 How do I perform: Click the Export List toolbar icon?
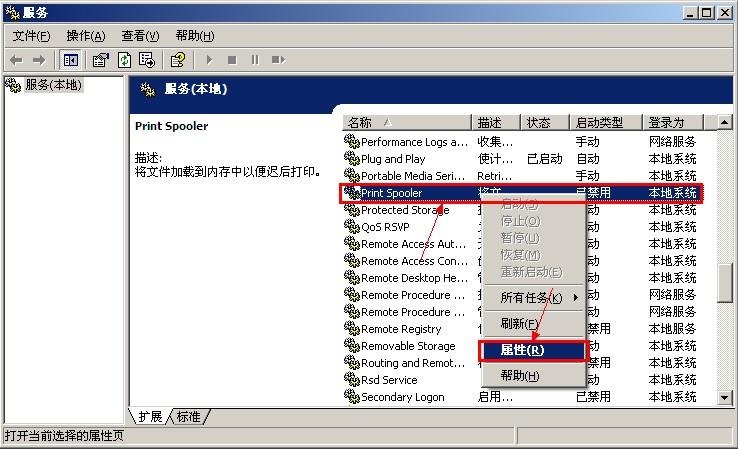(x=147, y=60)
